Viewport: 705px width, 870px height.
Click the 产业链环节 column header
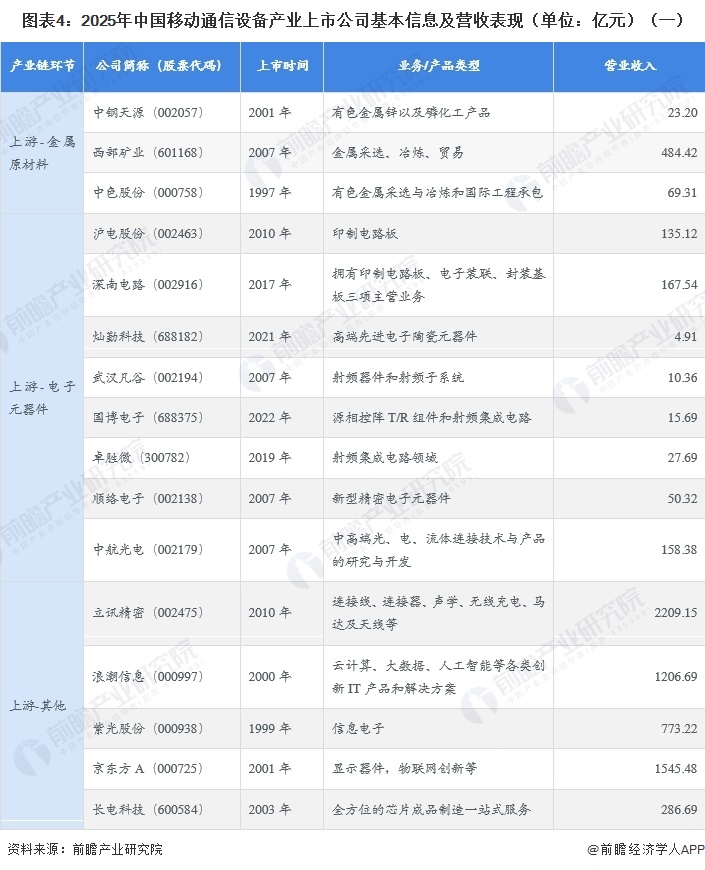[x=42, y=66]
